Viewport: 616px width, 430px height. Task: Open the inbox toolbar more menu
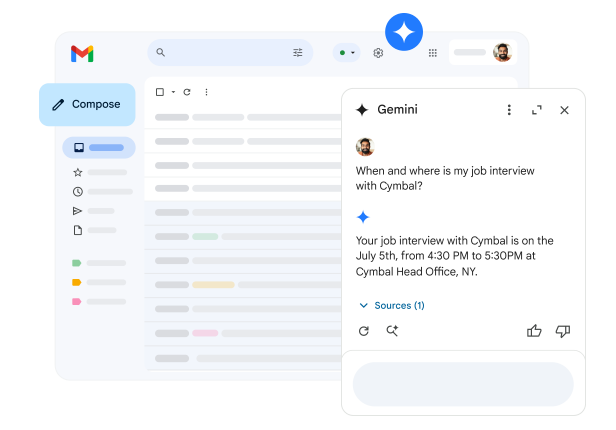tap(206, 92)
